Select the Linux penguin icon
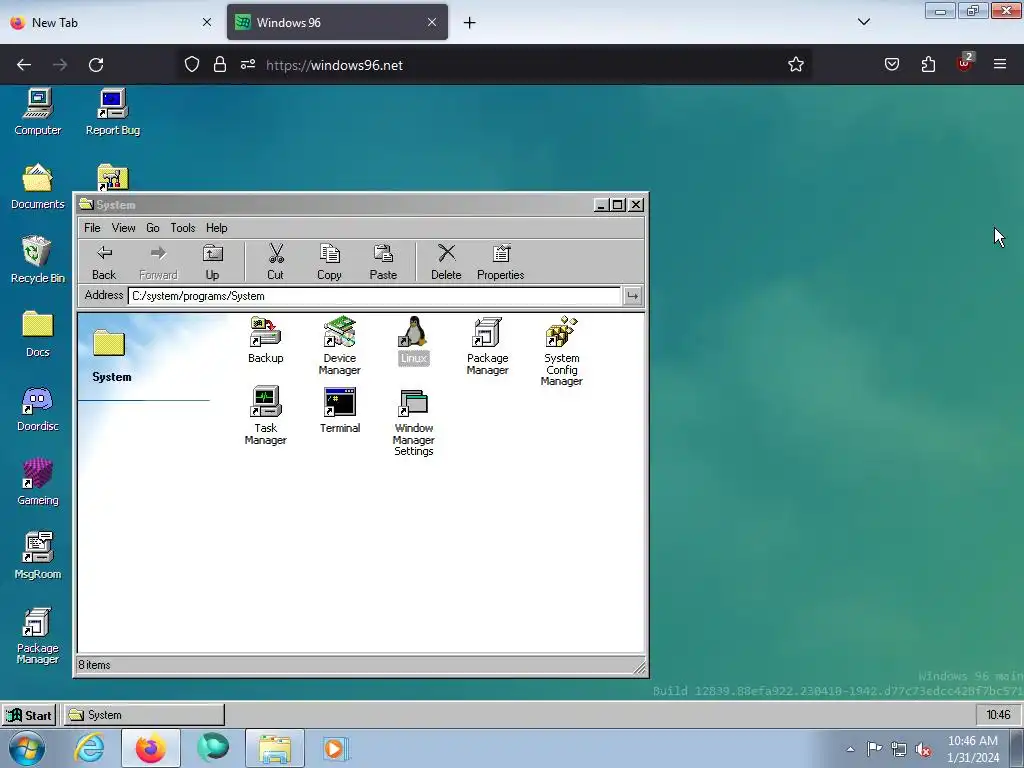This screenshot has height=768, width=1024. [x=413, y=340]
